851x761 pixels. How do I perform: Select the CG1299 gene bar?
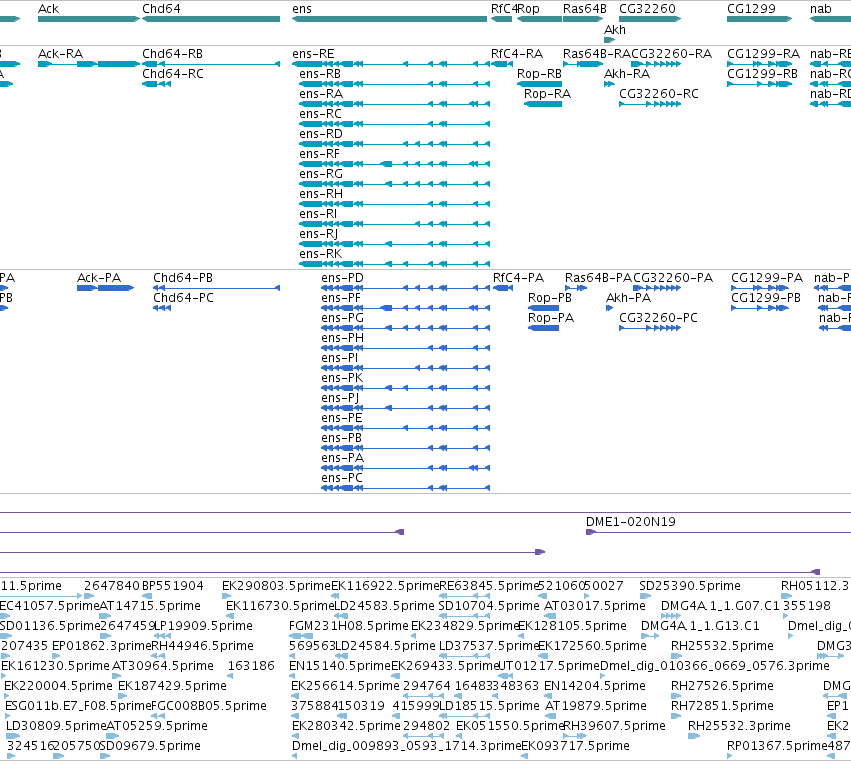pyautogui.click(x=759, y=19)
